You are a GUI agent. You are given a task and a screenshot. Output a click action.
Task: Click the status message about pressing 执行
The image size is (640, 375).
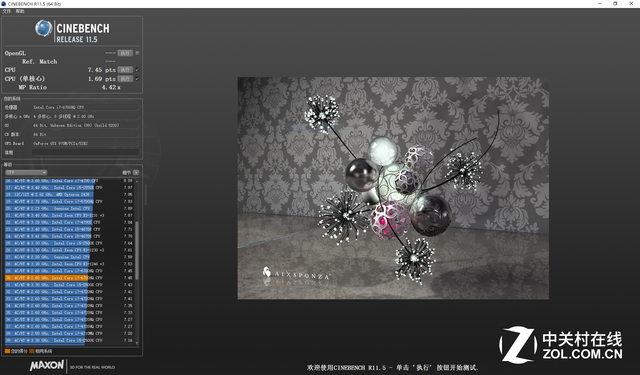click(392, 368)
